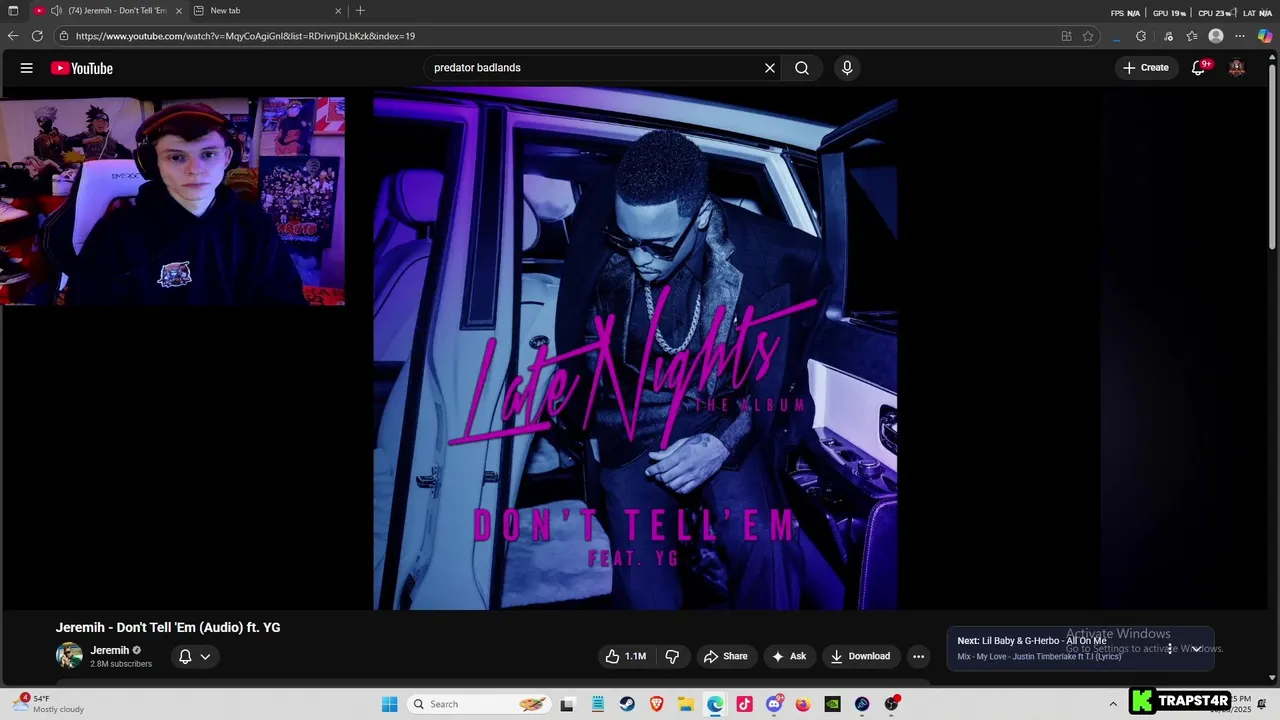Image resolution: width=1280 pixels, height=720 pixels.
Task: Open Discord from the taskbar
Action: 774,704
